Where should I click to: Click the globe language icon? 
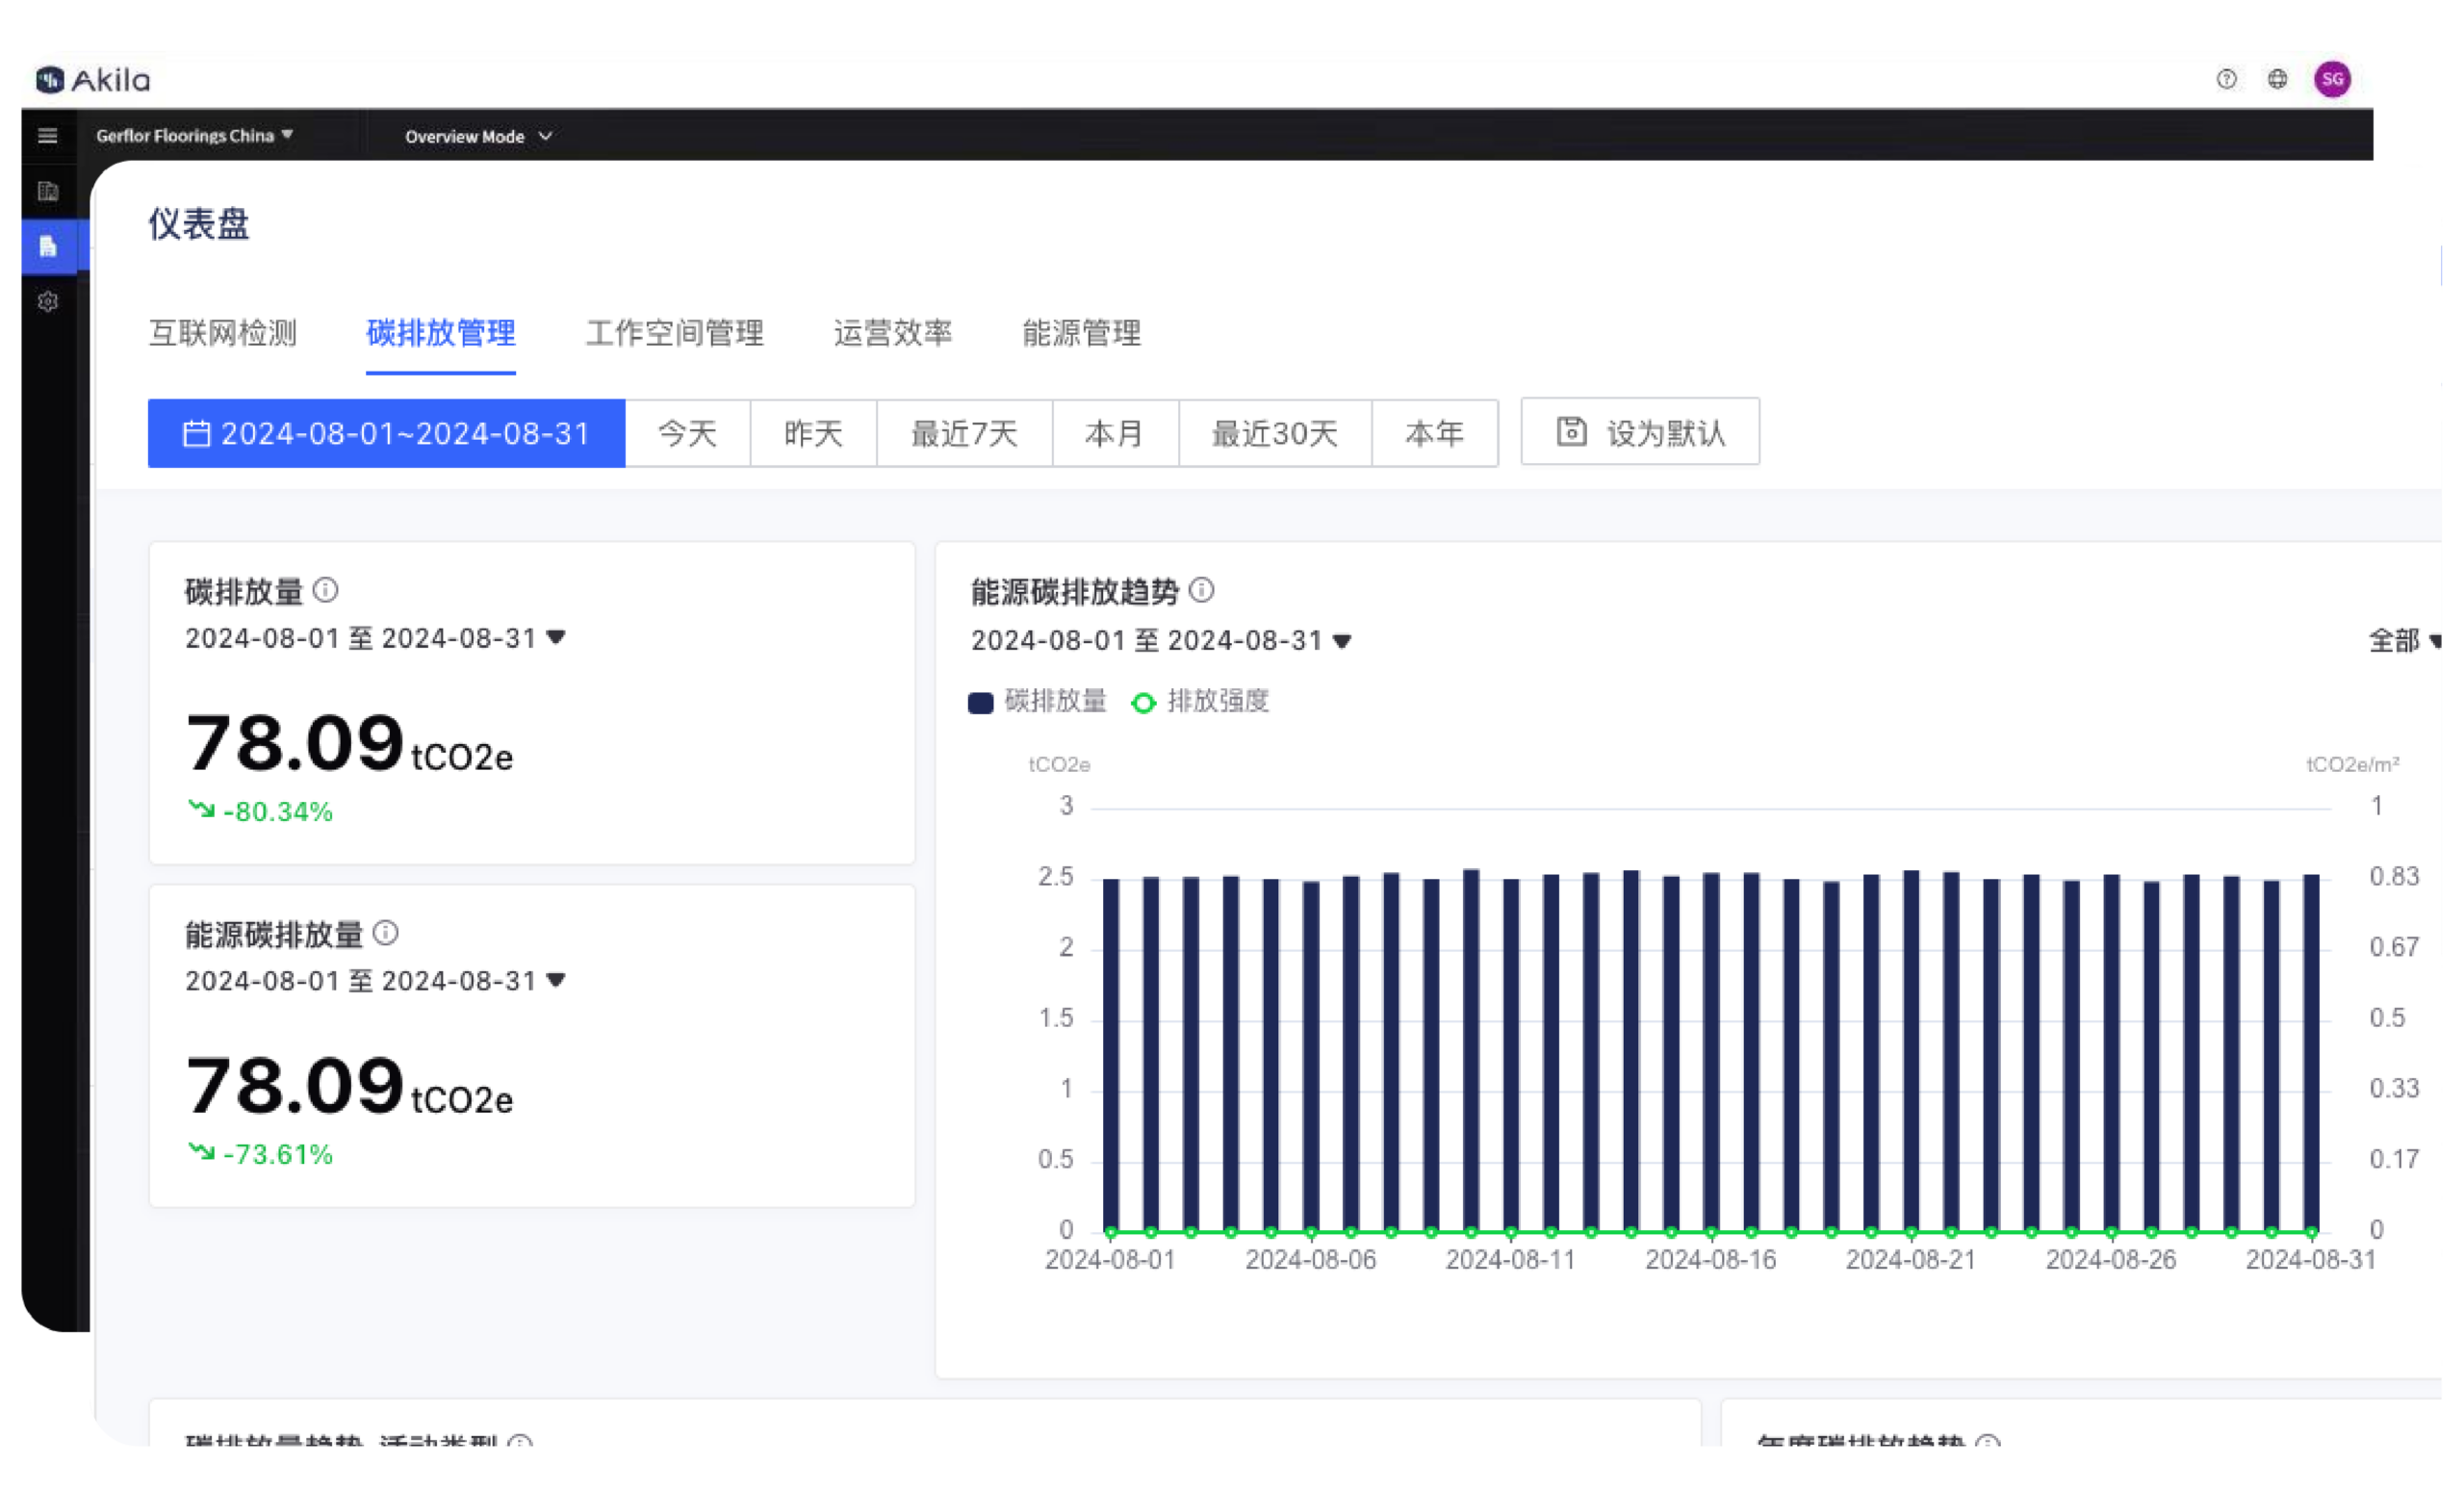tap(2277, 79)
